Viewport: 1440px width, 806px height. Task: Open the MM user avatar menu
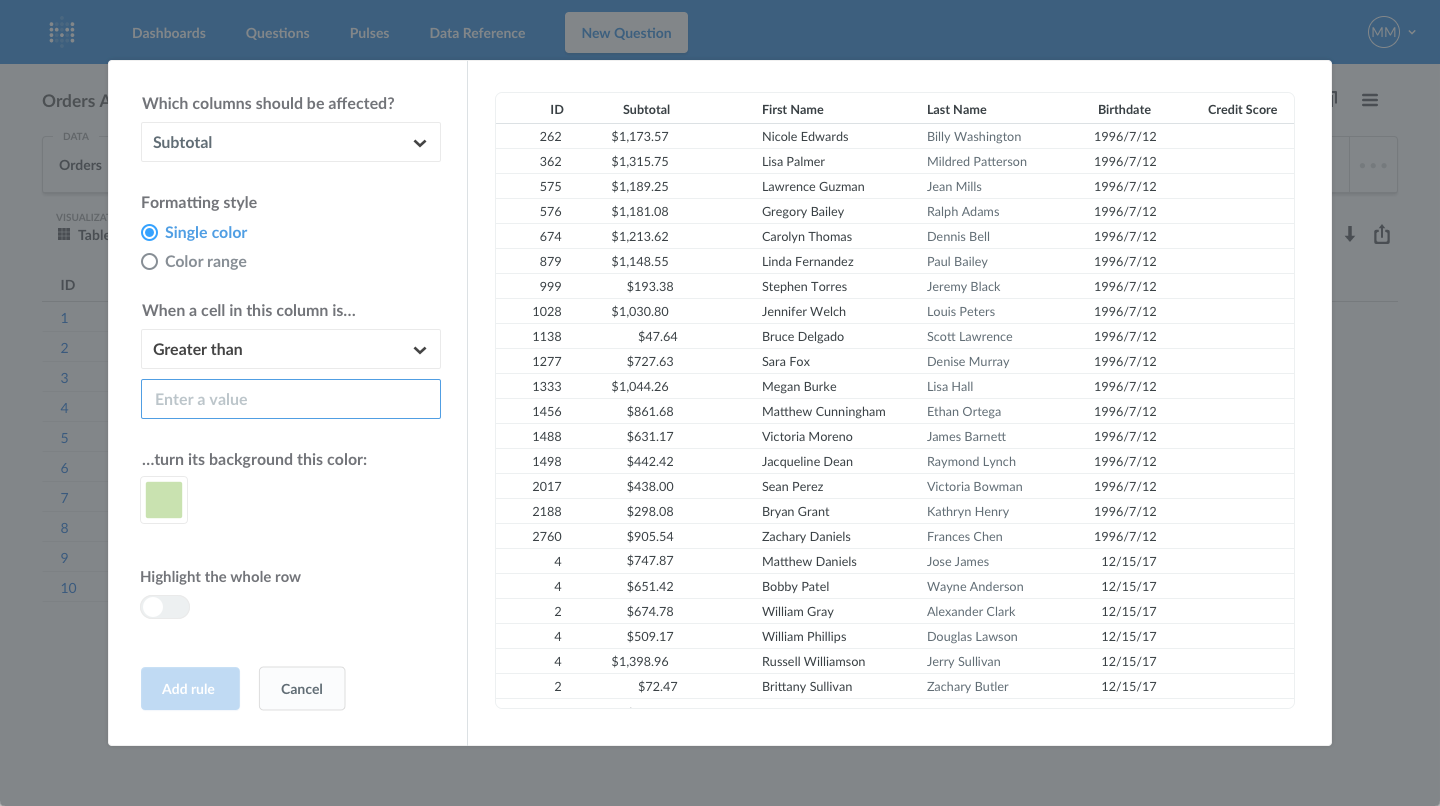click(x=1383, y=32)
